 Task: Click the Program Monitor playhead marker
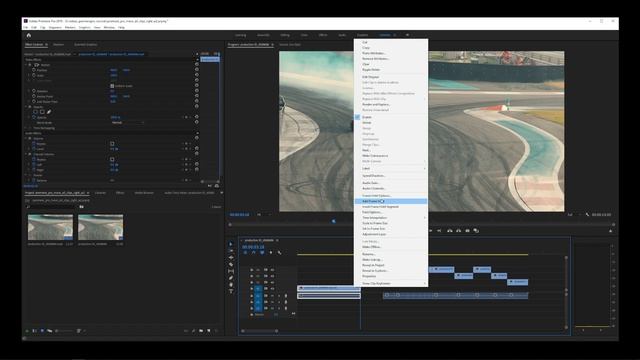click(x=333, y=221)
